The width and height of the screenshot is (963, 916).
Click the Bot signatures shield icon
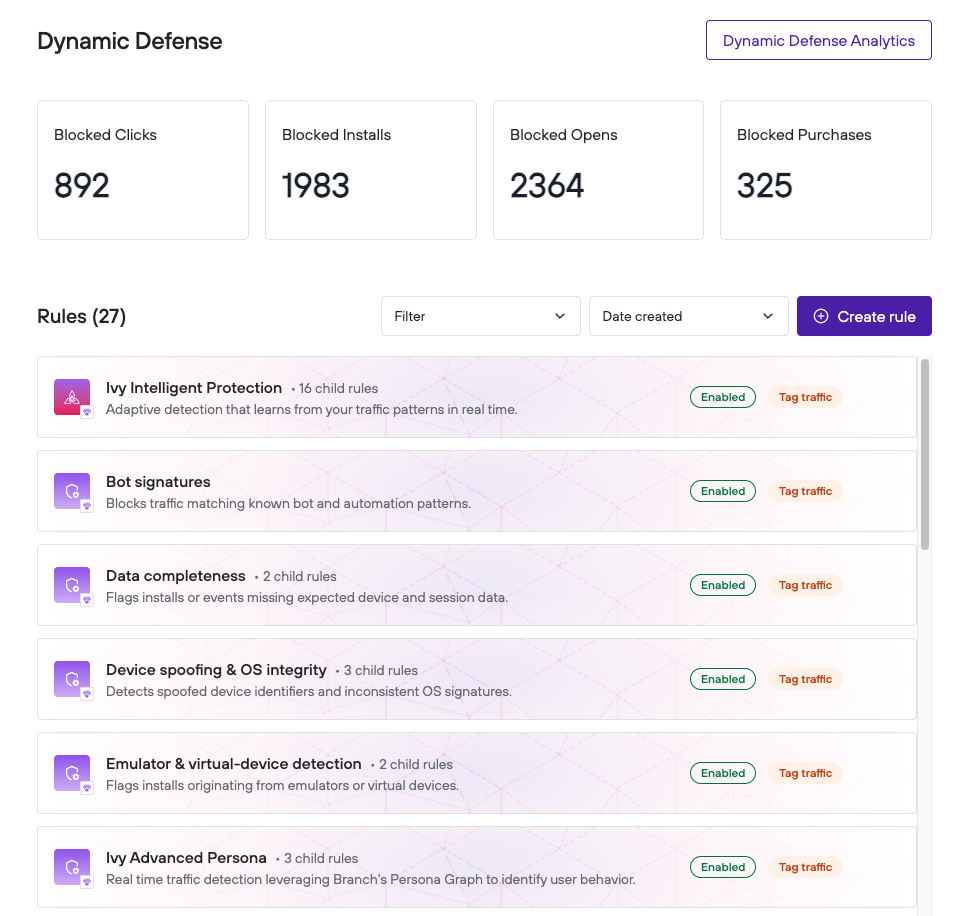coord(72,491)
